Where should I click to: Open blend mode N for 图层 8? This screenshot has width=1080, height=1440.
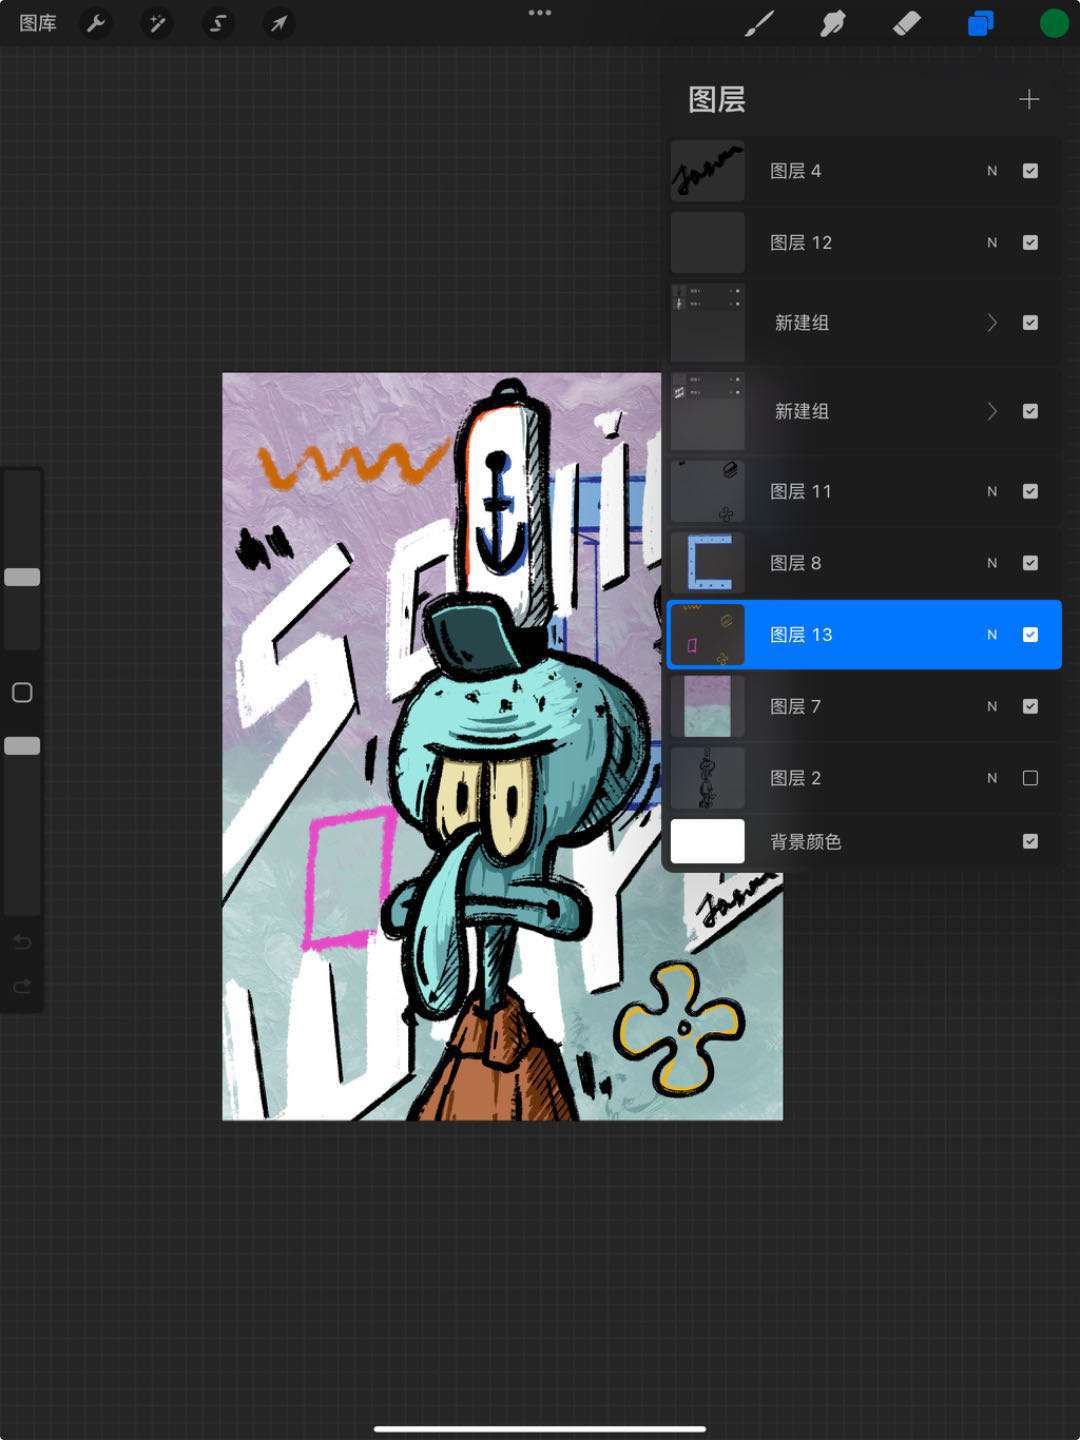(992, 563)
